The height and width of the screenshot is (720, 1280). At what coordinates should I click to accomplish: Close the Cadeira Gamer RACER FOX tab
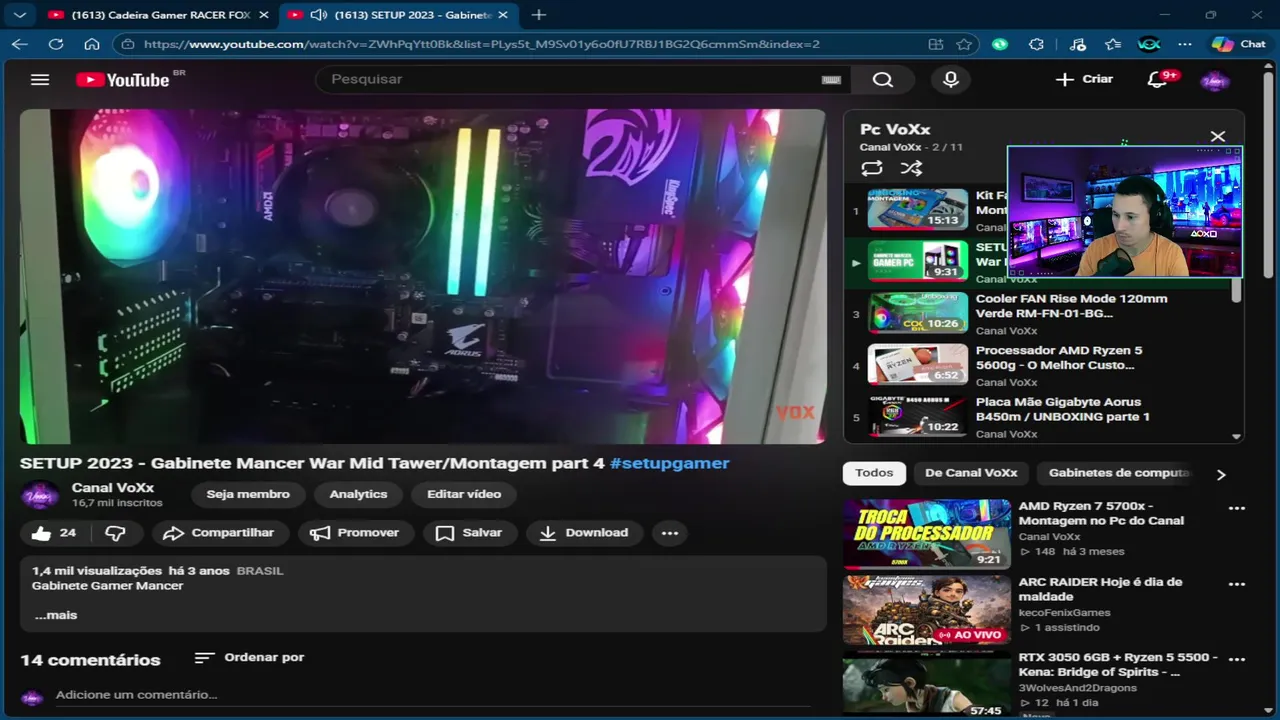point(263,15)
